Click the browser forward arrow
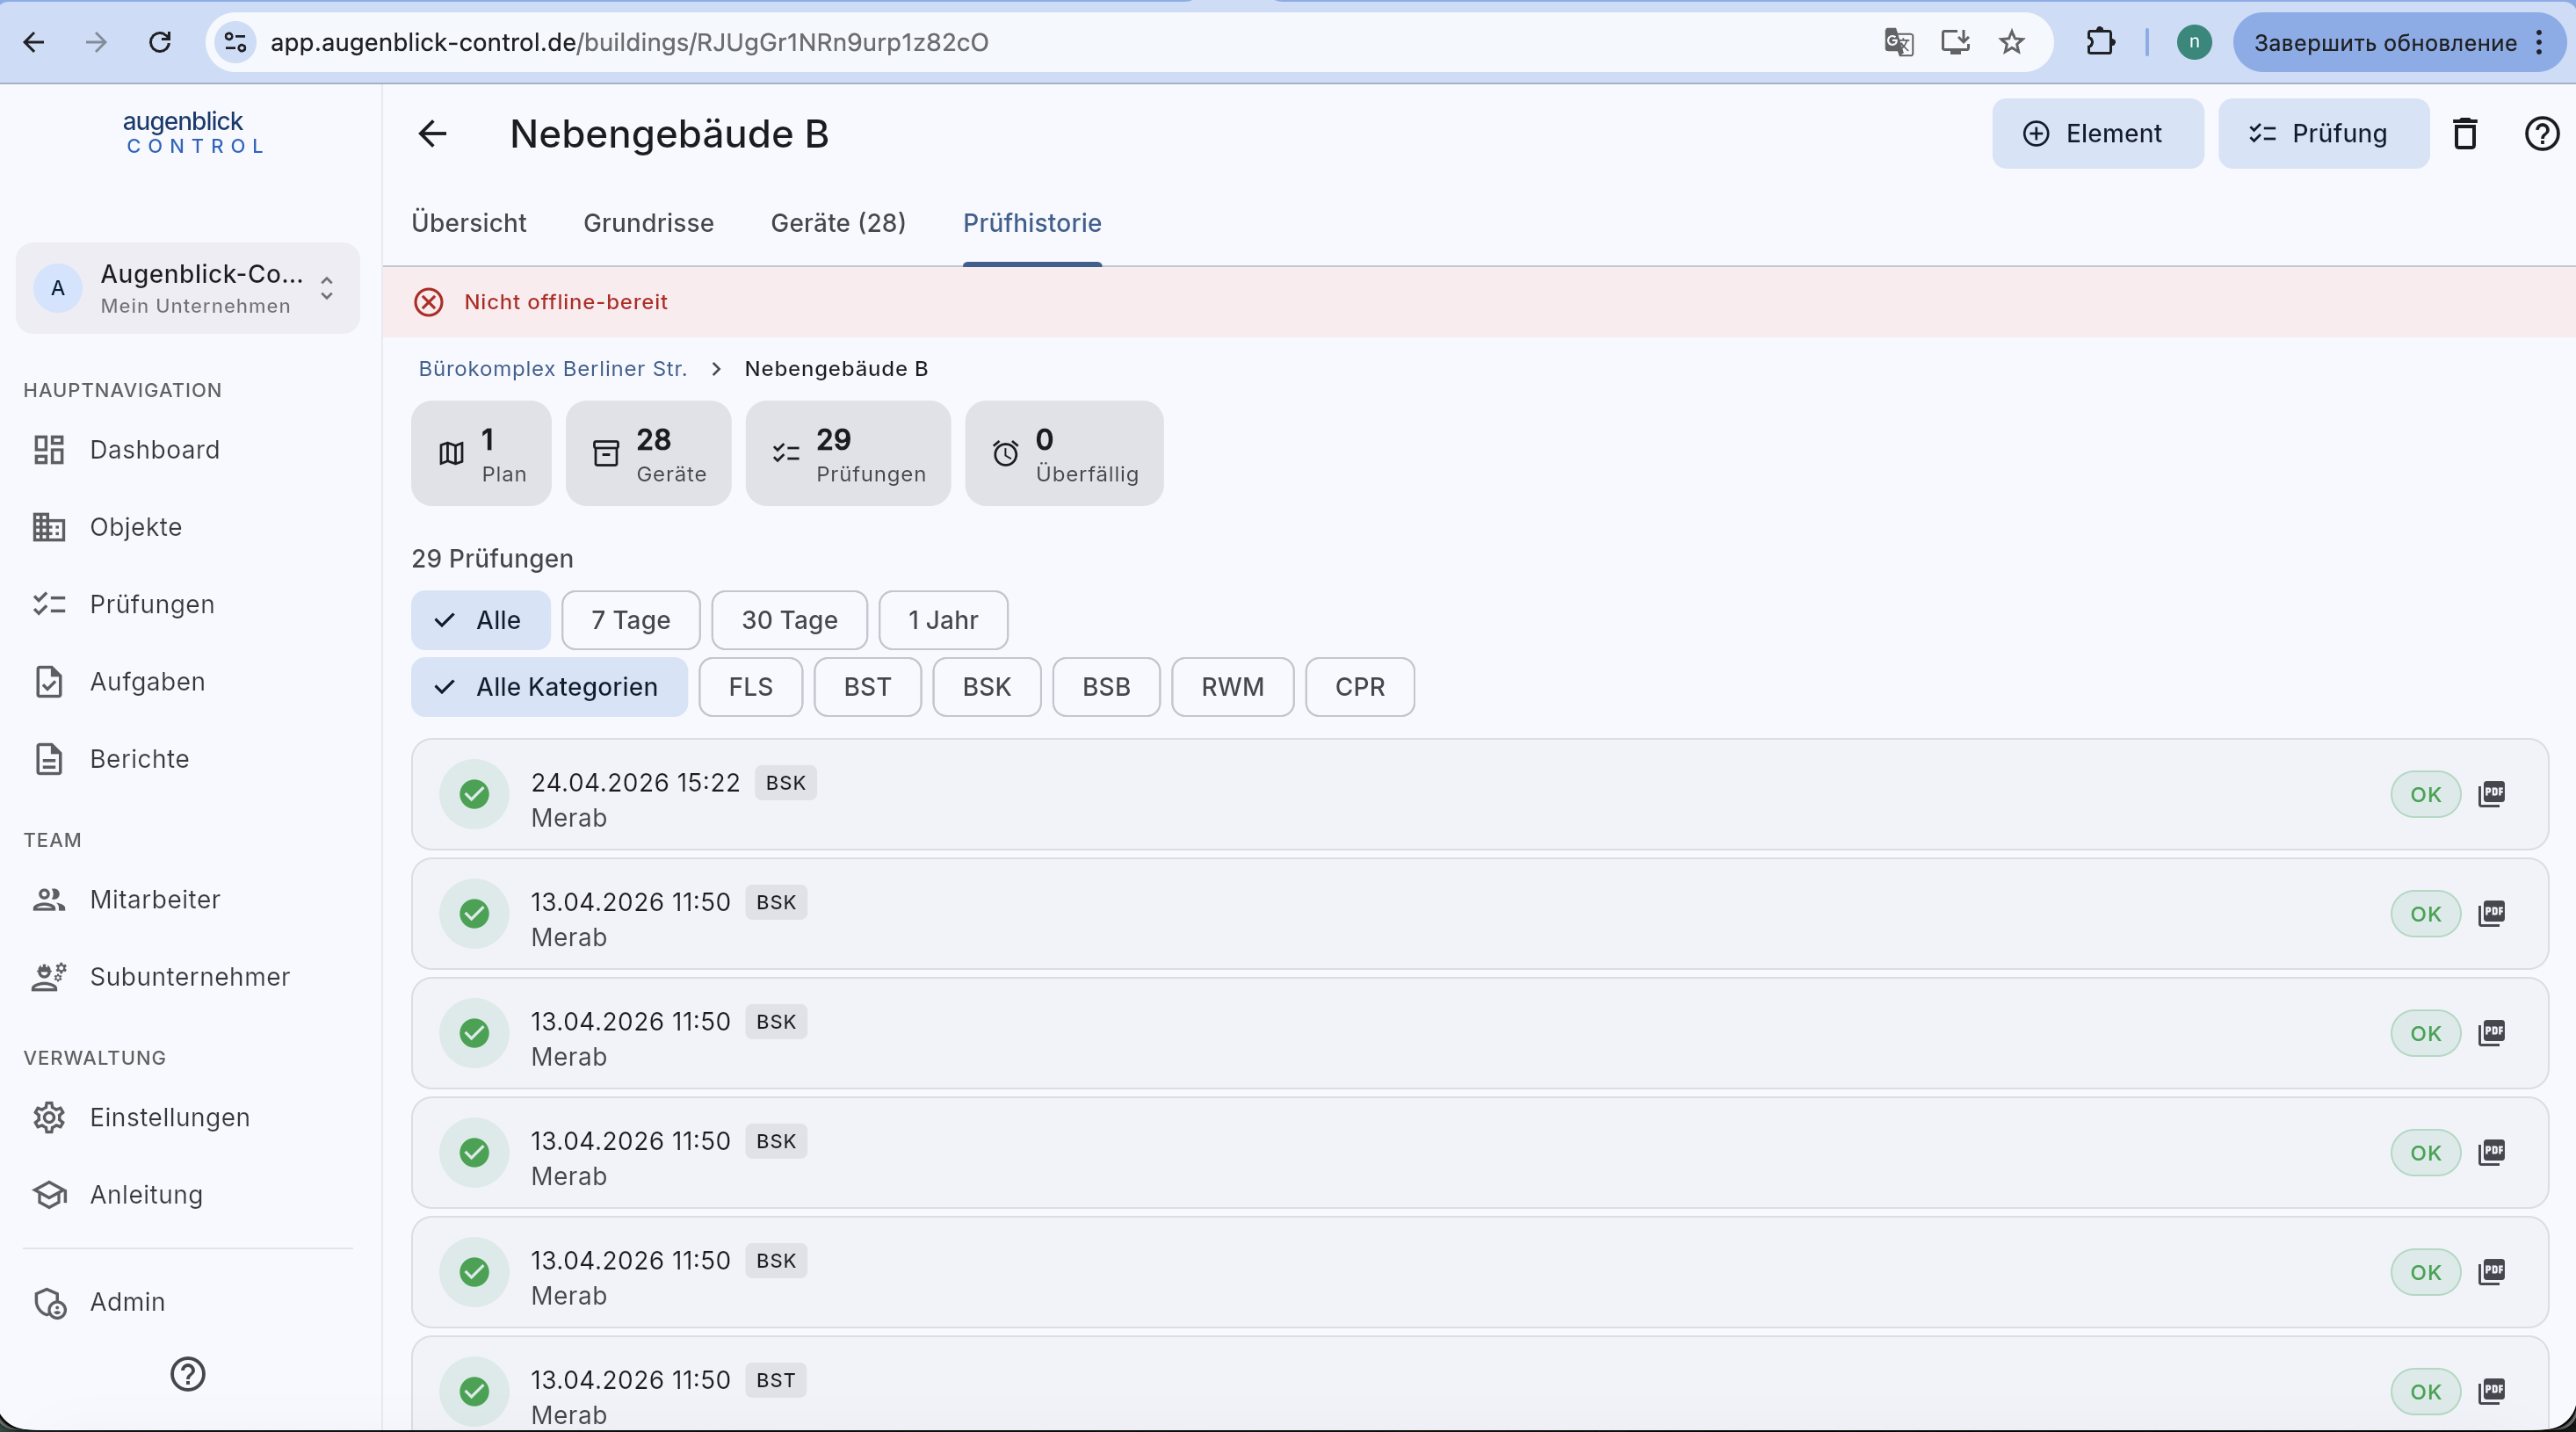This screenshot has width=2576, height=1432. (96, 42)
